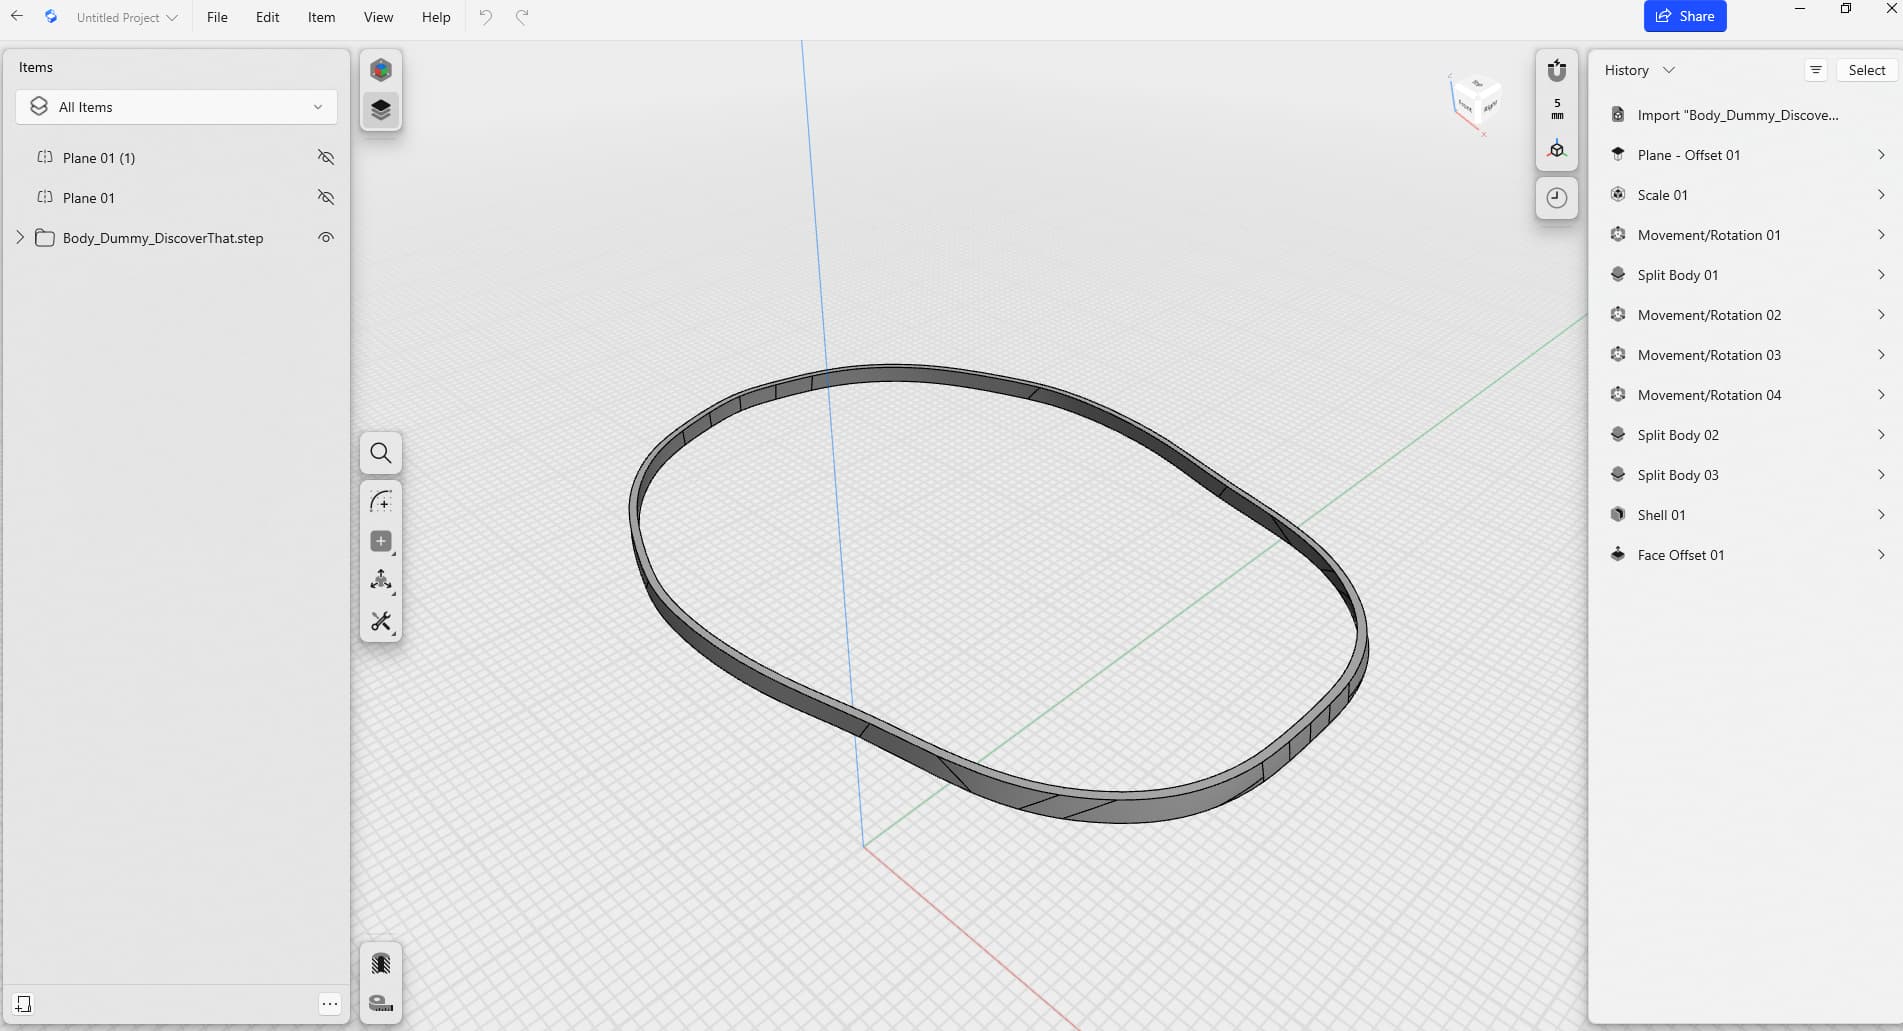The image size is (1903, 1031).
Task: Open the View menu
Action: click(x=378, y=18)
